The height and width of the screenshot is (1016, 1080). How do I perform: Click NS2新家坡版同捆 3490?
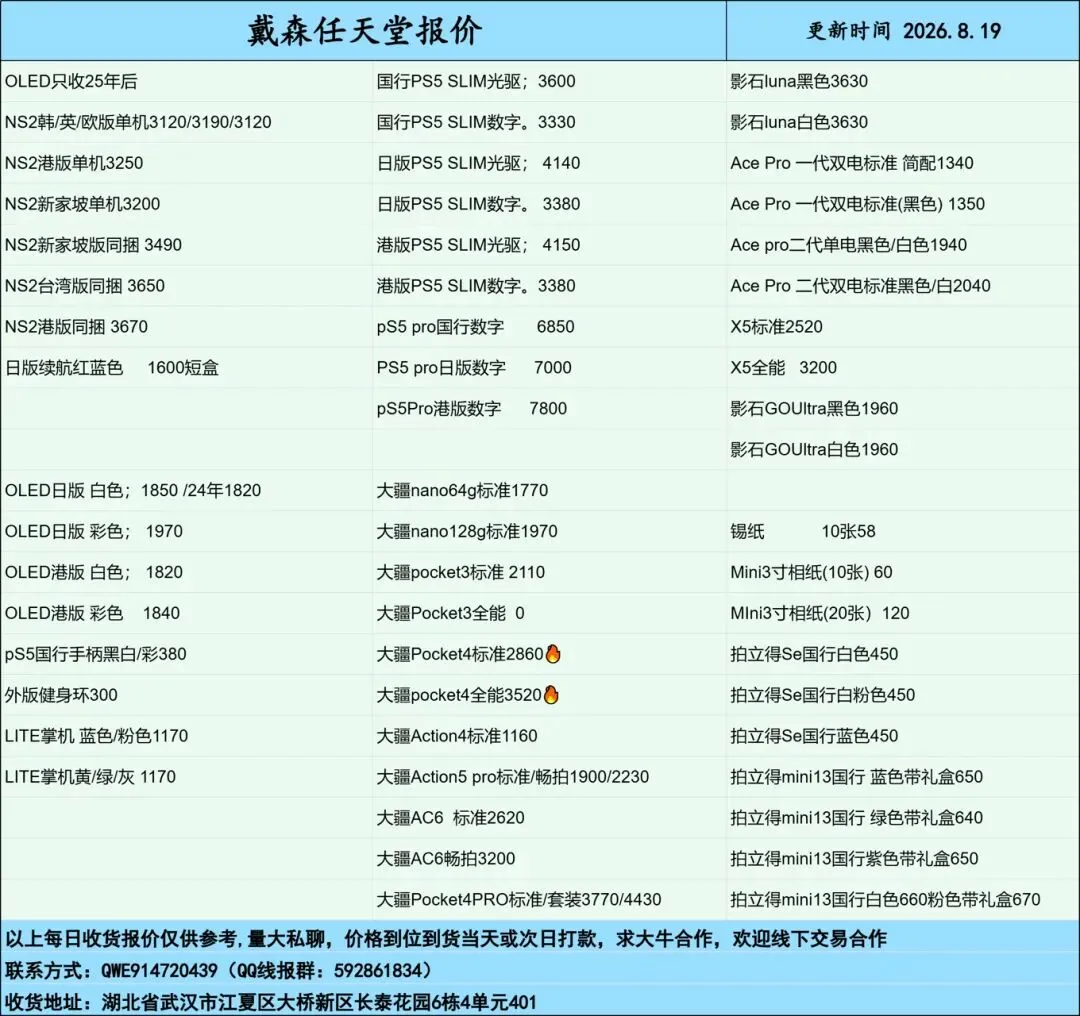pos(93,245)
